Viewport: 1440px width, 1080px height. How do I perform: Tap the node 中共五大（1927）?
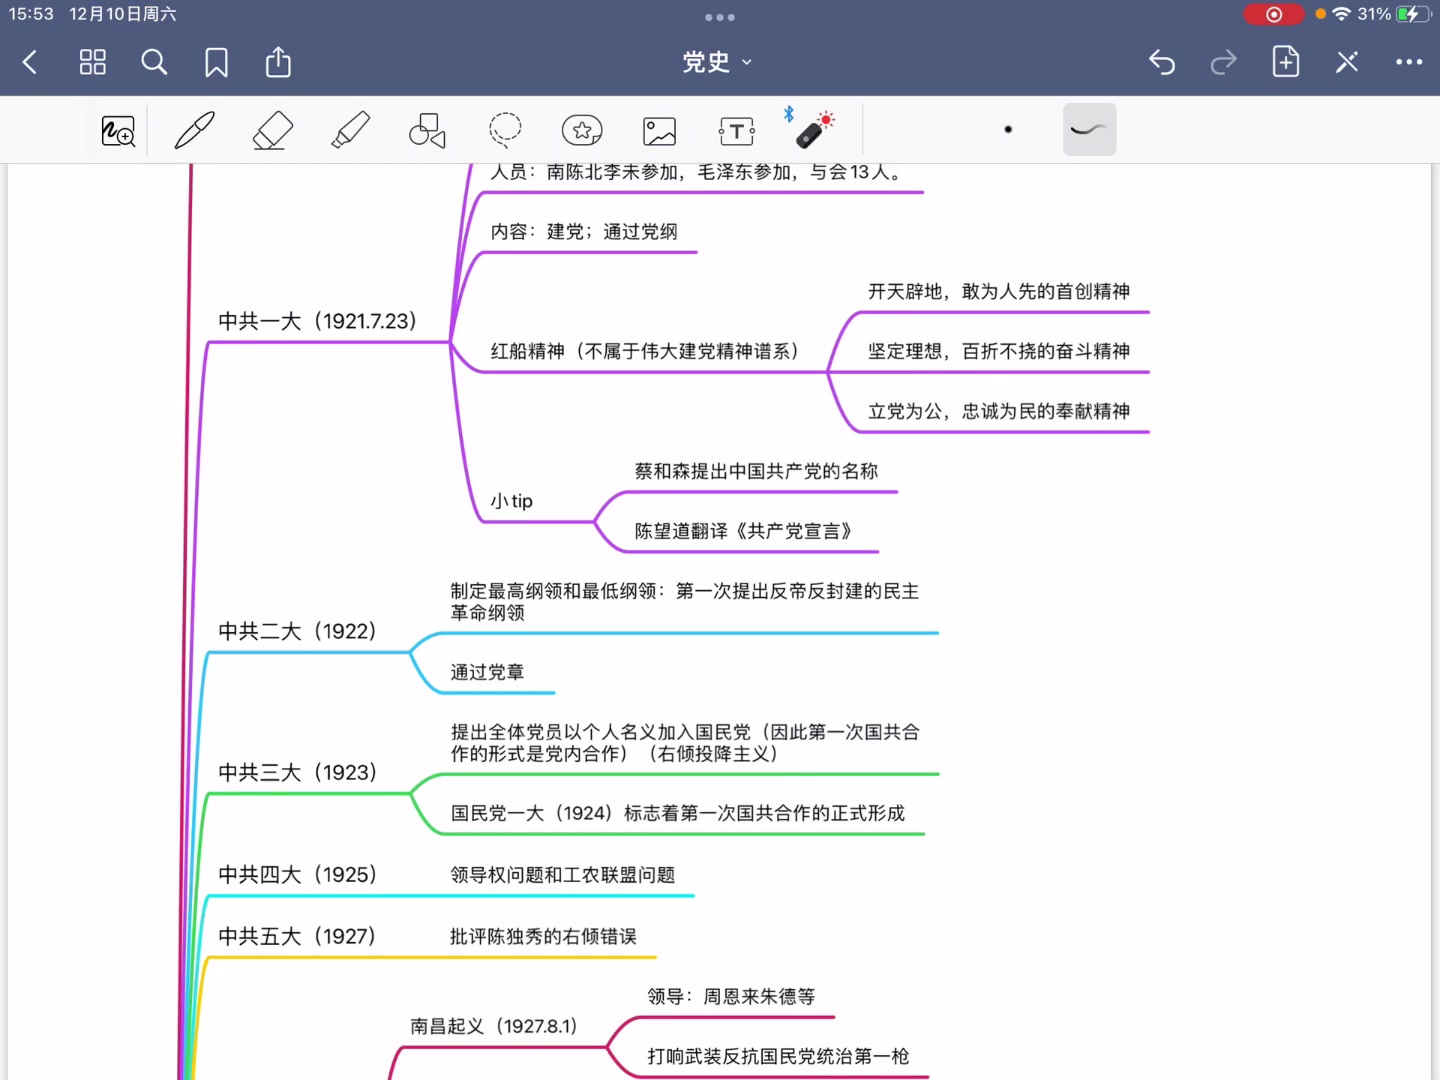tap(297, 936)
